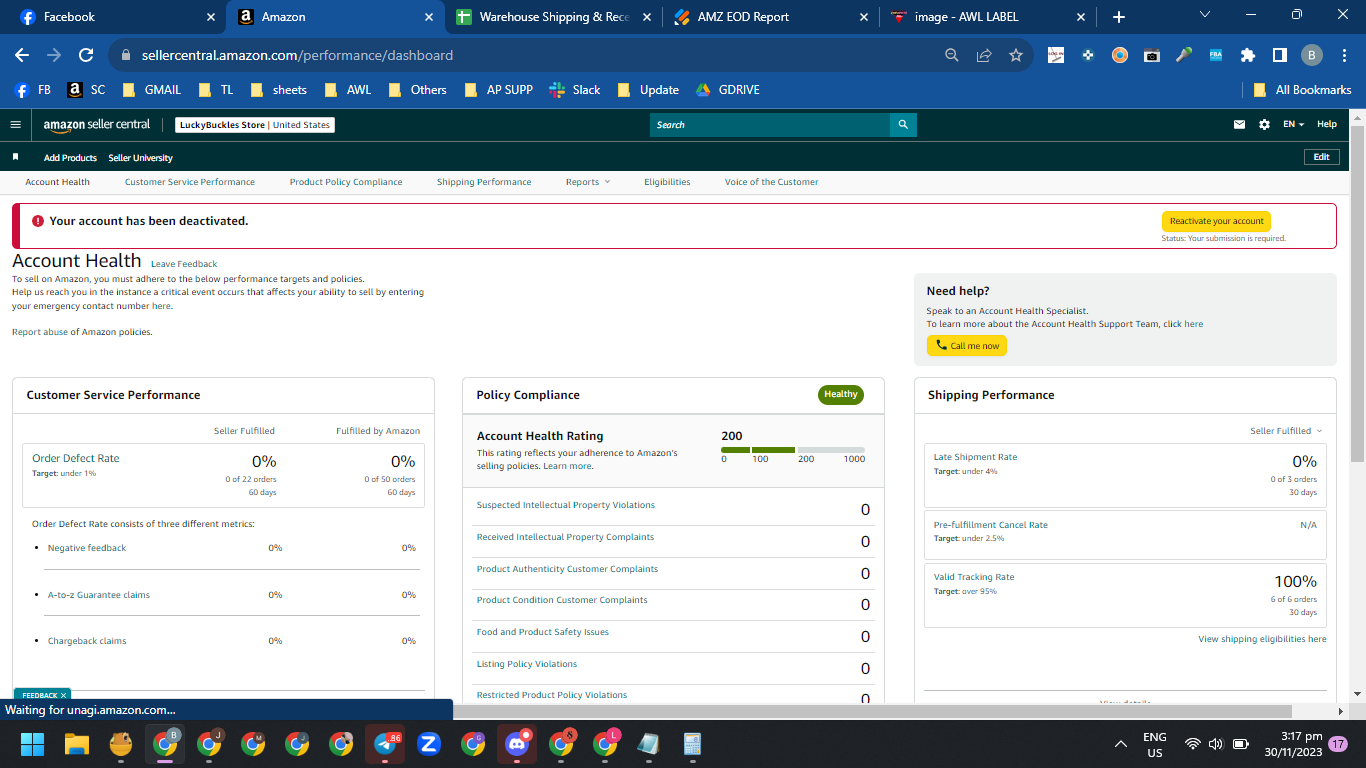Open Calculator from the taskbar
This screenshot has width=1366, height=768.
(x=693, y=744)
